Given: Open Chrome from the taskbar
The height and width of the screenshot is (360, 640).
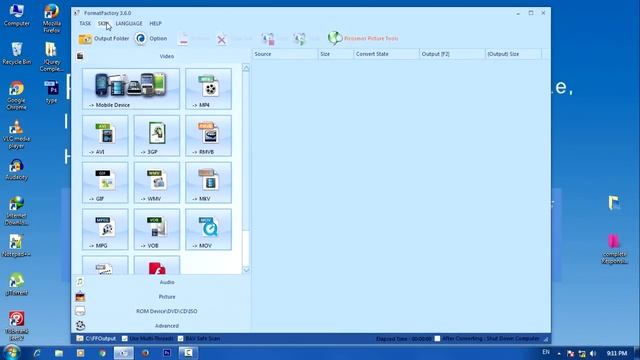Looking at the screenshot, I should 102,353.
